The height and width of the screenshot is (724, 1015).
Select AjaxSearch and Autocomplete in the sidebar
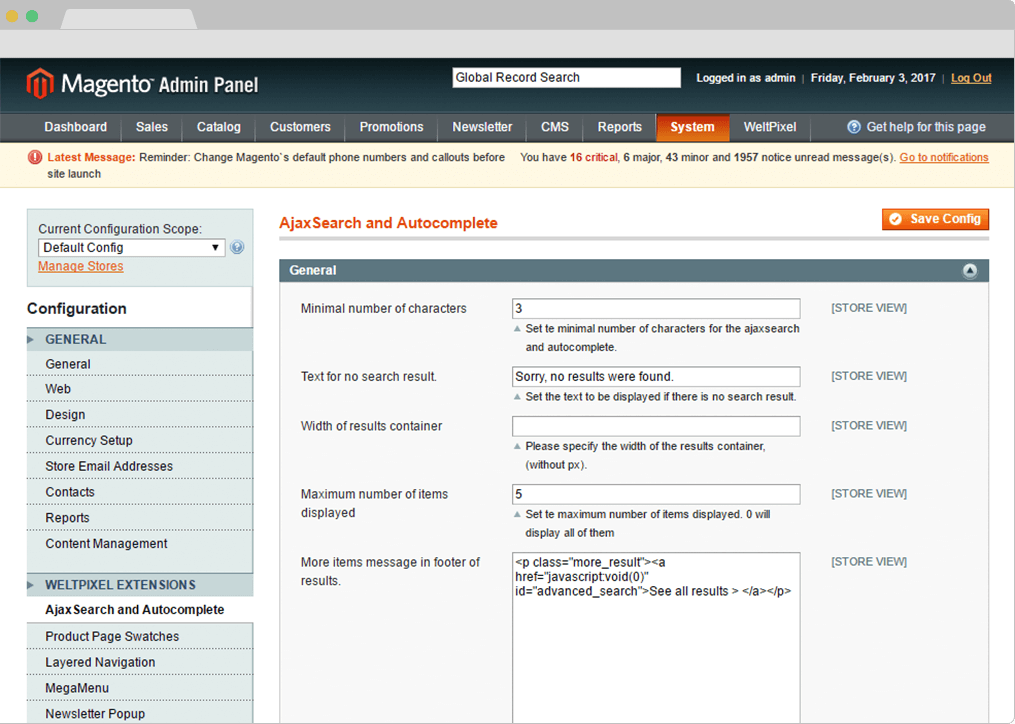click(x=140, y=609)
